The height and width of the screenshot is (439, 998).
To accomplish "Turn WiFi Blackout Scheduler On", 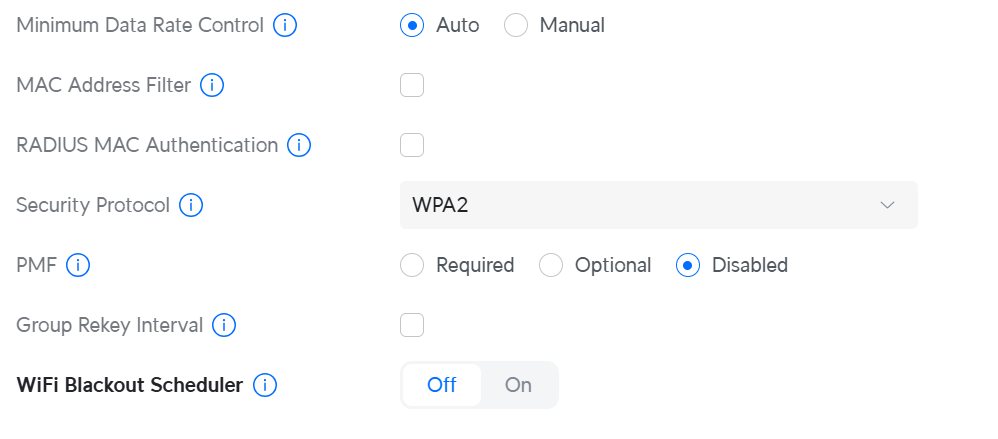I will 518,385.
